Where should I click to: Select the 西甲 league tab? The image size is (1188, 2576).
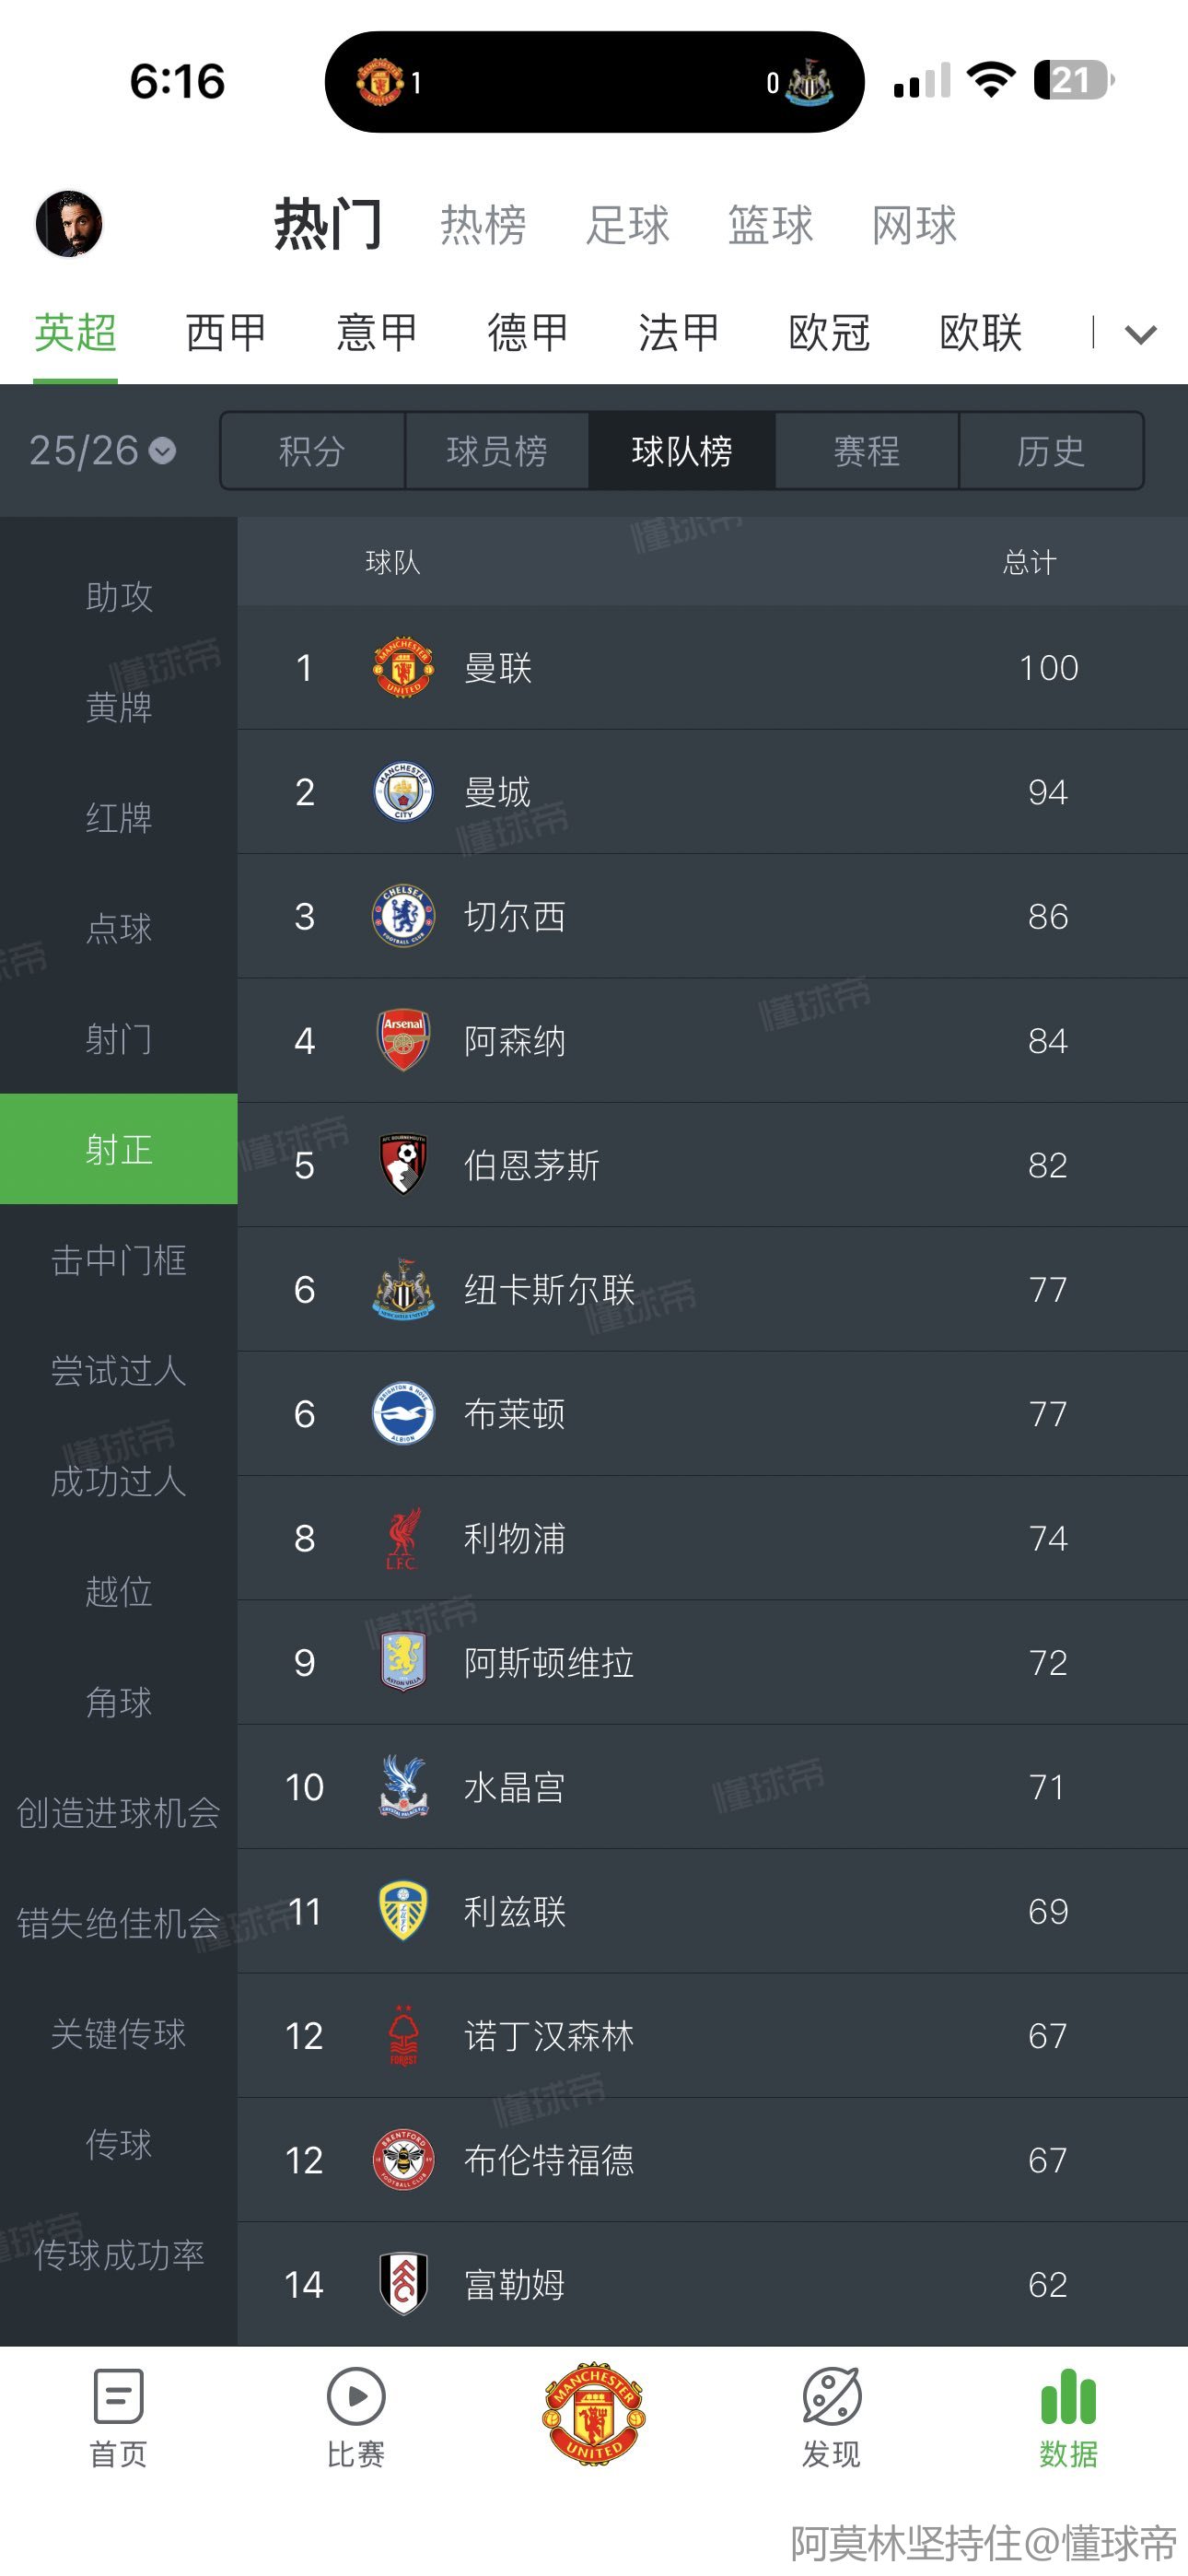[x=226, y=333]
